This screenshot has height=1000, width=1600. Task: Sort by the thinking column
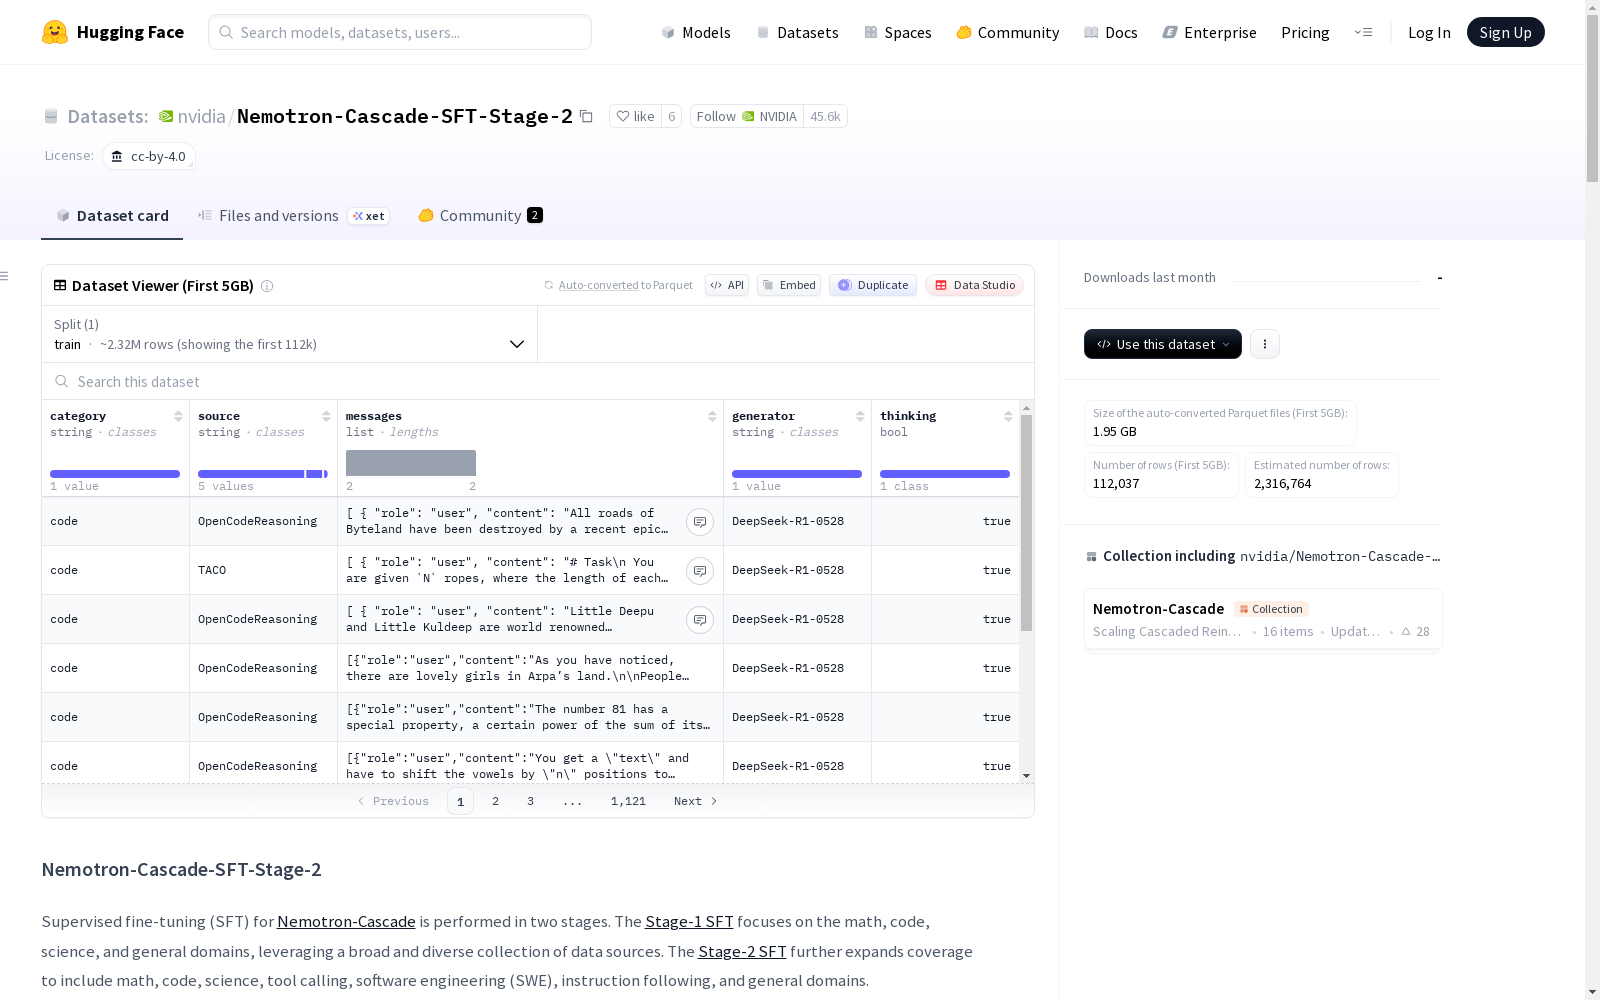coord(1008,416)
